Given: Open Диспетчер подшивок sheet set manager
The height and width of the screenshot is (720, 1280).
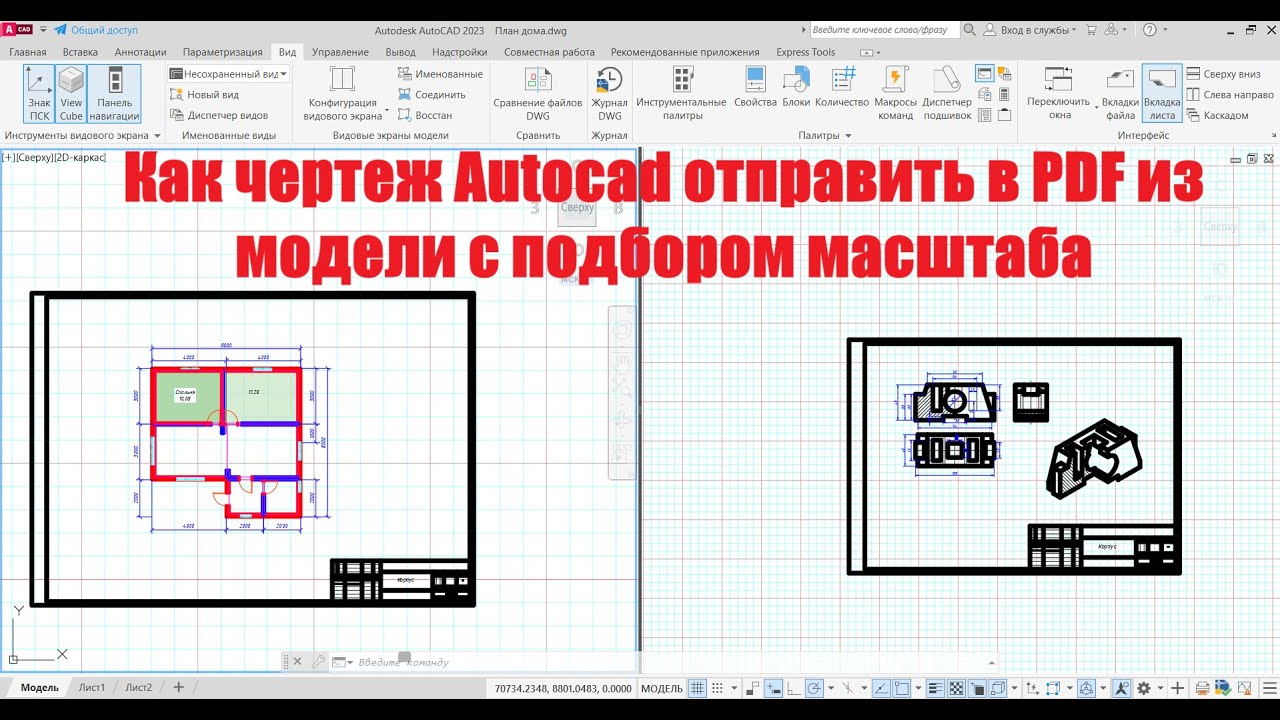Looking at the screenshot, I should coord(946,94).
